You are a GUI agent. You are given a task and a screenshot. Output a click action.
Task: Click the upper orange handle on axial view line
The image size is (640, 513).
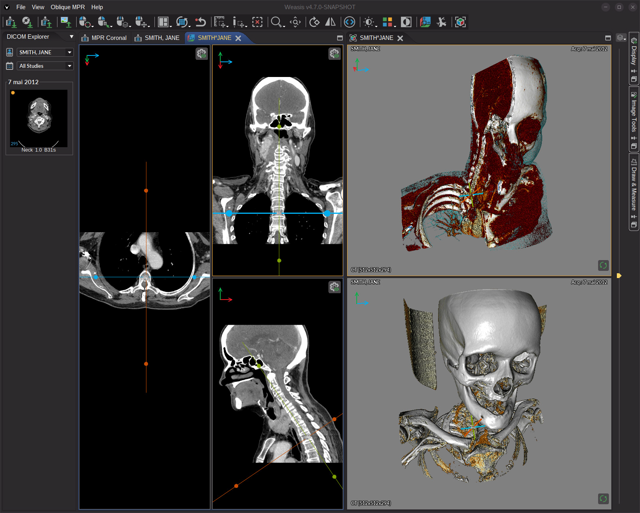tap(146, 191)
